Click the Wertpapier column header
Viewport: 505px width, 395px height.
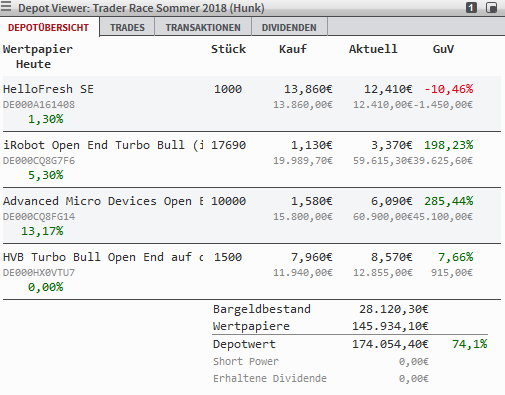coord(38,49)
